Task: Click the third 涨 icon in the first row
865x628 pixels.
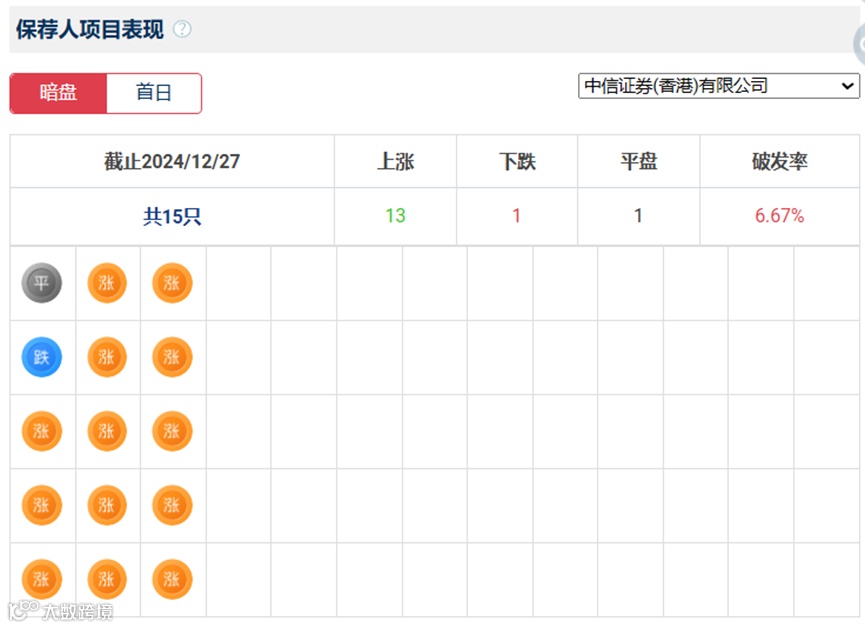Action: tap(172, 283)
